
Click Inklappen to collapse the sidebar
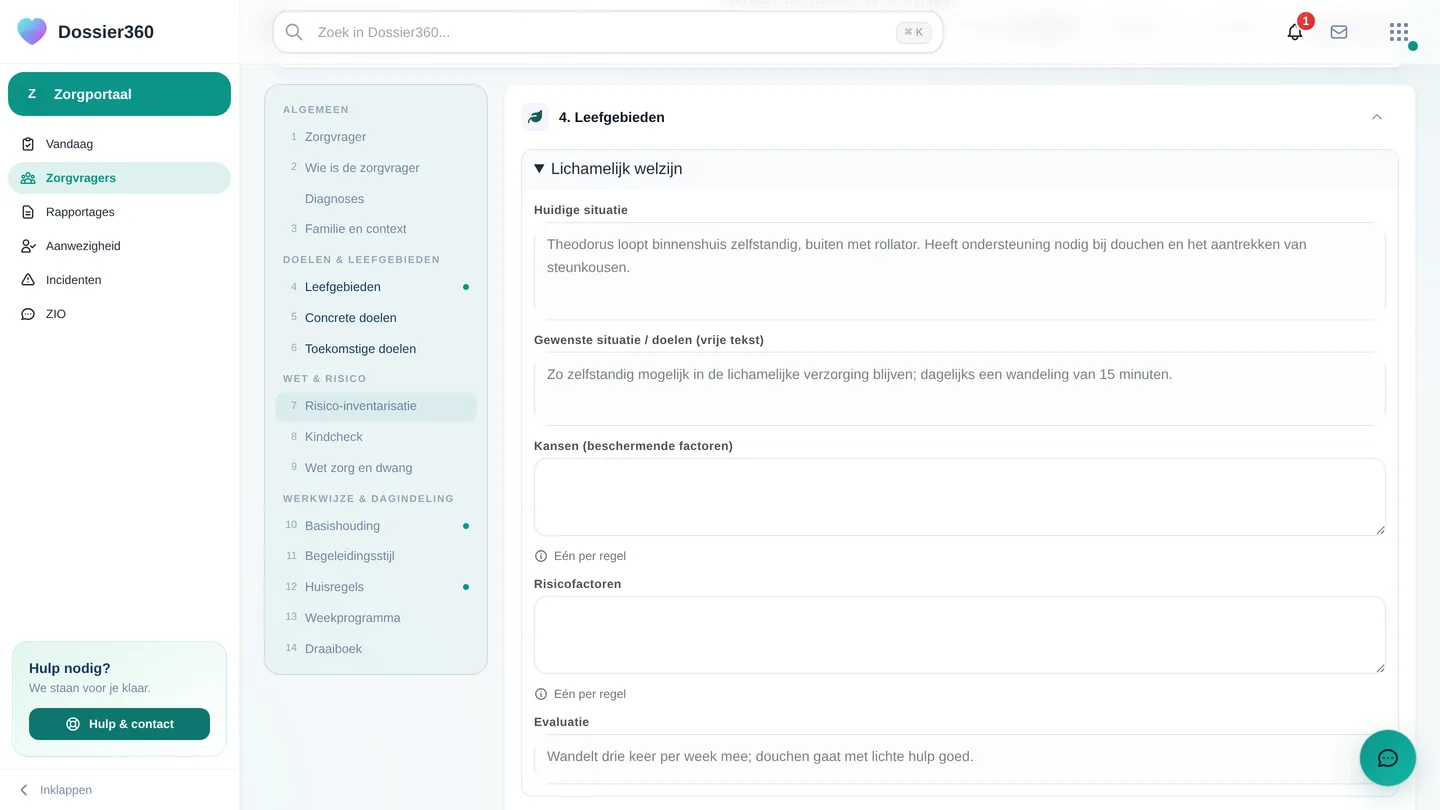56,790
